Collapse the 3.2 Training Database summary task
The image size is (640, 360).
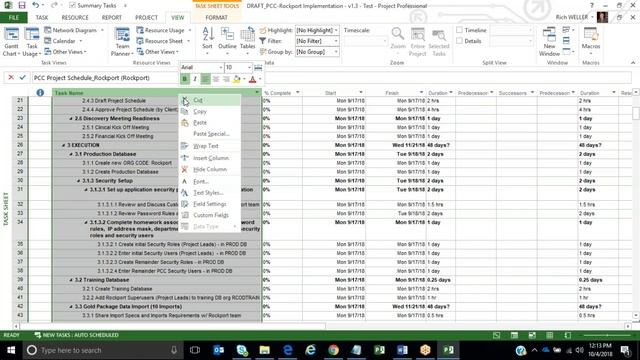tap(71, 280)
